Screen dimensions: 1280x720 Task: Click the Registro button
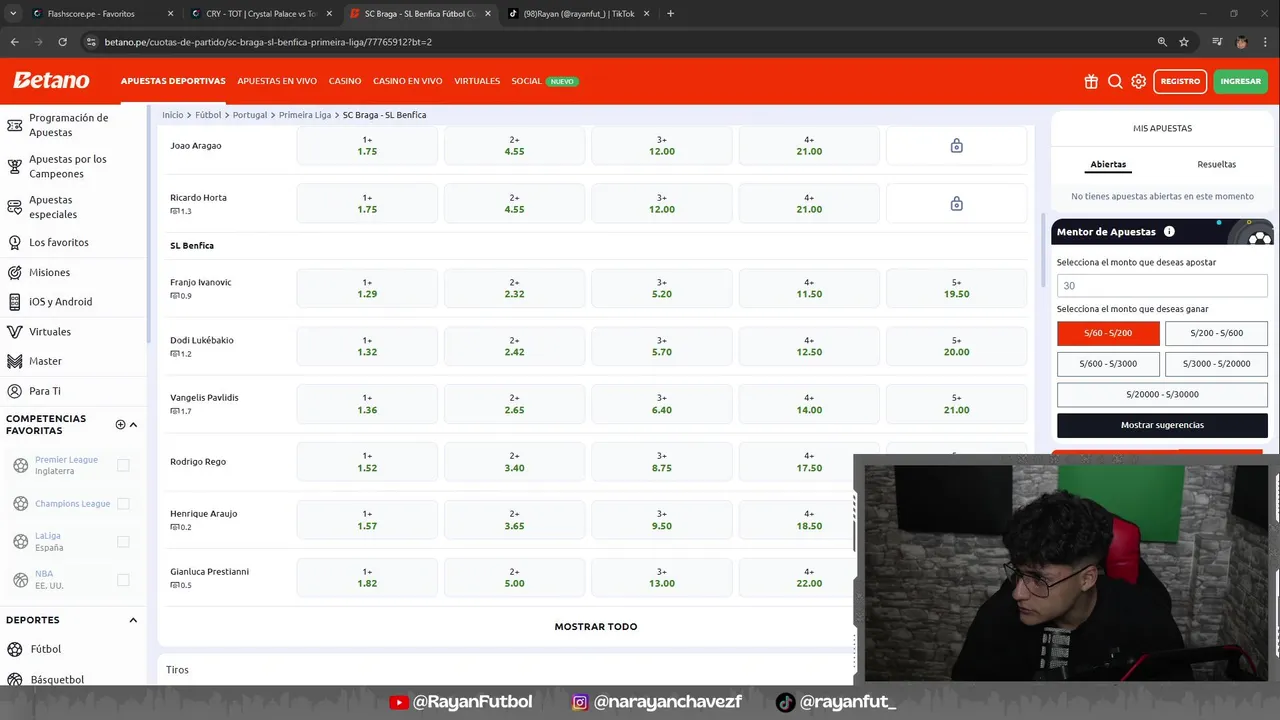coord(1180,81)
